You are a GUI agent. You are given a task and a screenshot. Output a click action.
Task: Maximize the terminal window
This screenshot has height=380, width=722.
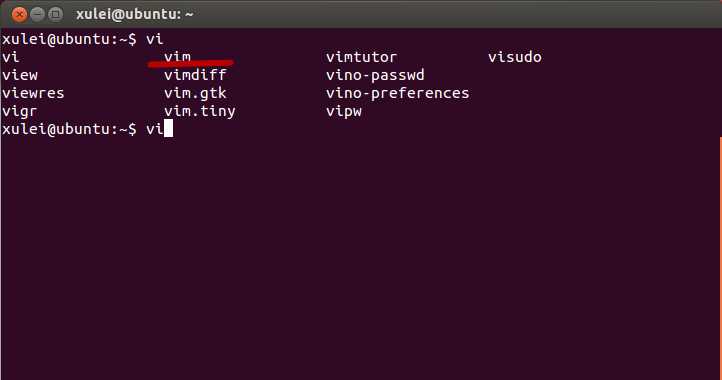click(55, 14)
